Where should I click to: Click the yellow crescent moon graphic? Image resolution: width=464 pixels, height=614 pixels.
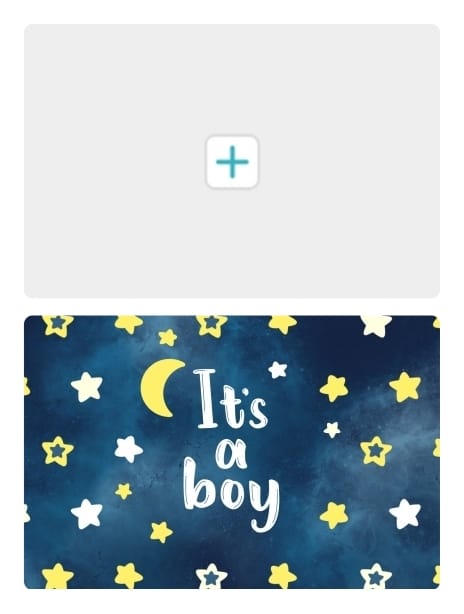(162, 388)
